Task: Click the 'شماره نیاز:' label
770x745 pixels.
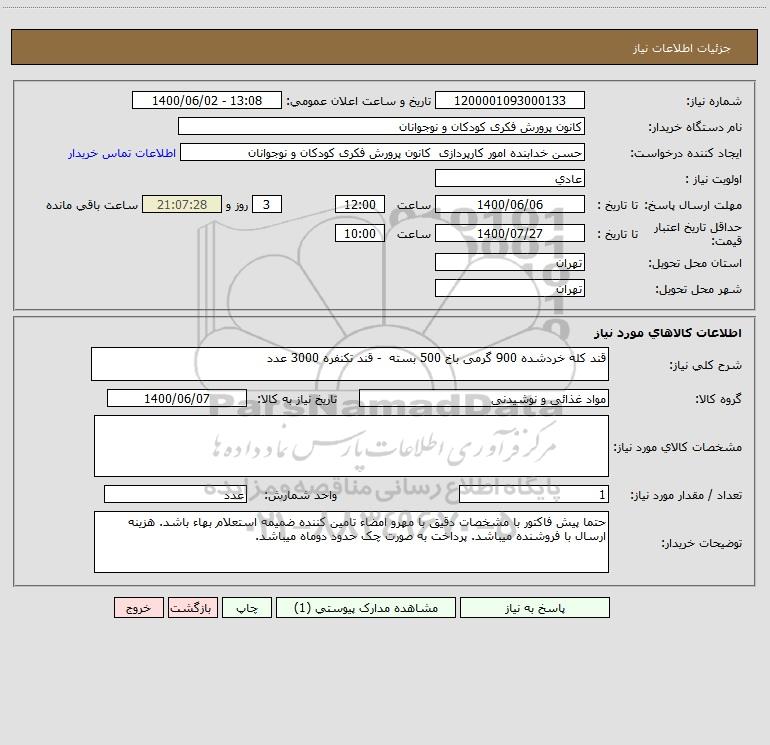Action: [714, 101]
